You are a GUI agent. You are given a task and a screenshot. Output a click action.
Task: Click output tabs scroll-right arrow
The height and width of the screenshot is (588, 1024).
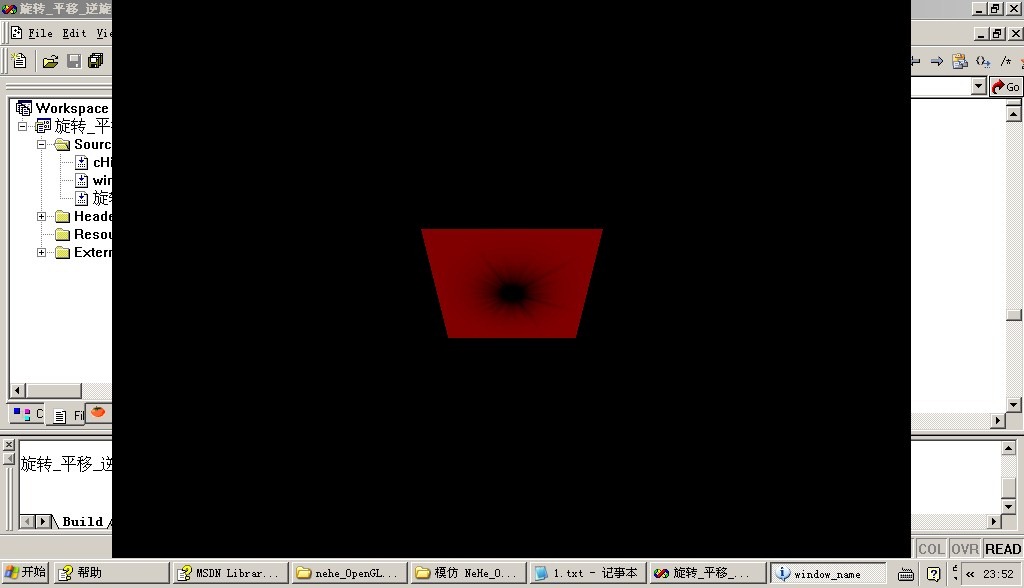coord(43,521)
